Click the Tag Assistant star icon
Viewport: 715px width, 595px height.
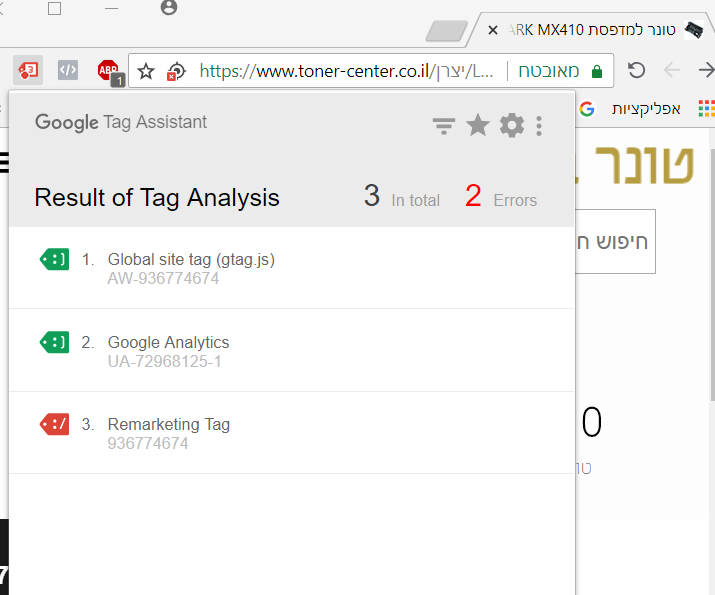coord(477,125)
